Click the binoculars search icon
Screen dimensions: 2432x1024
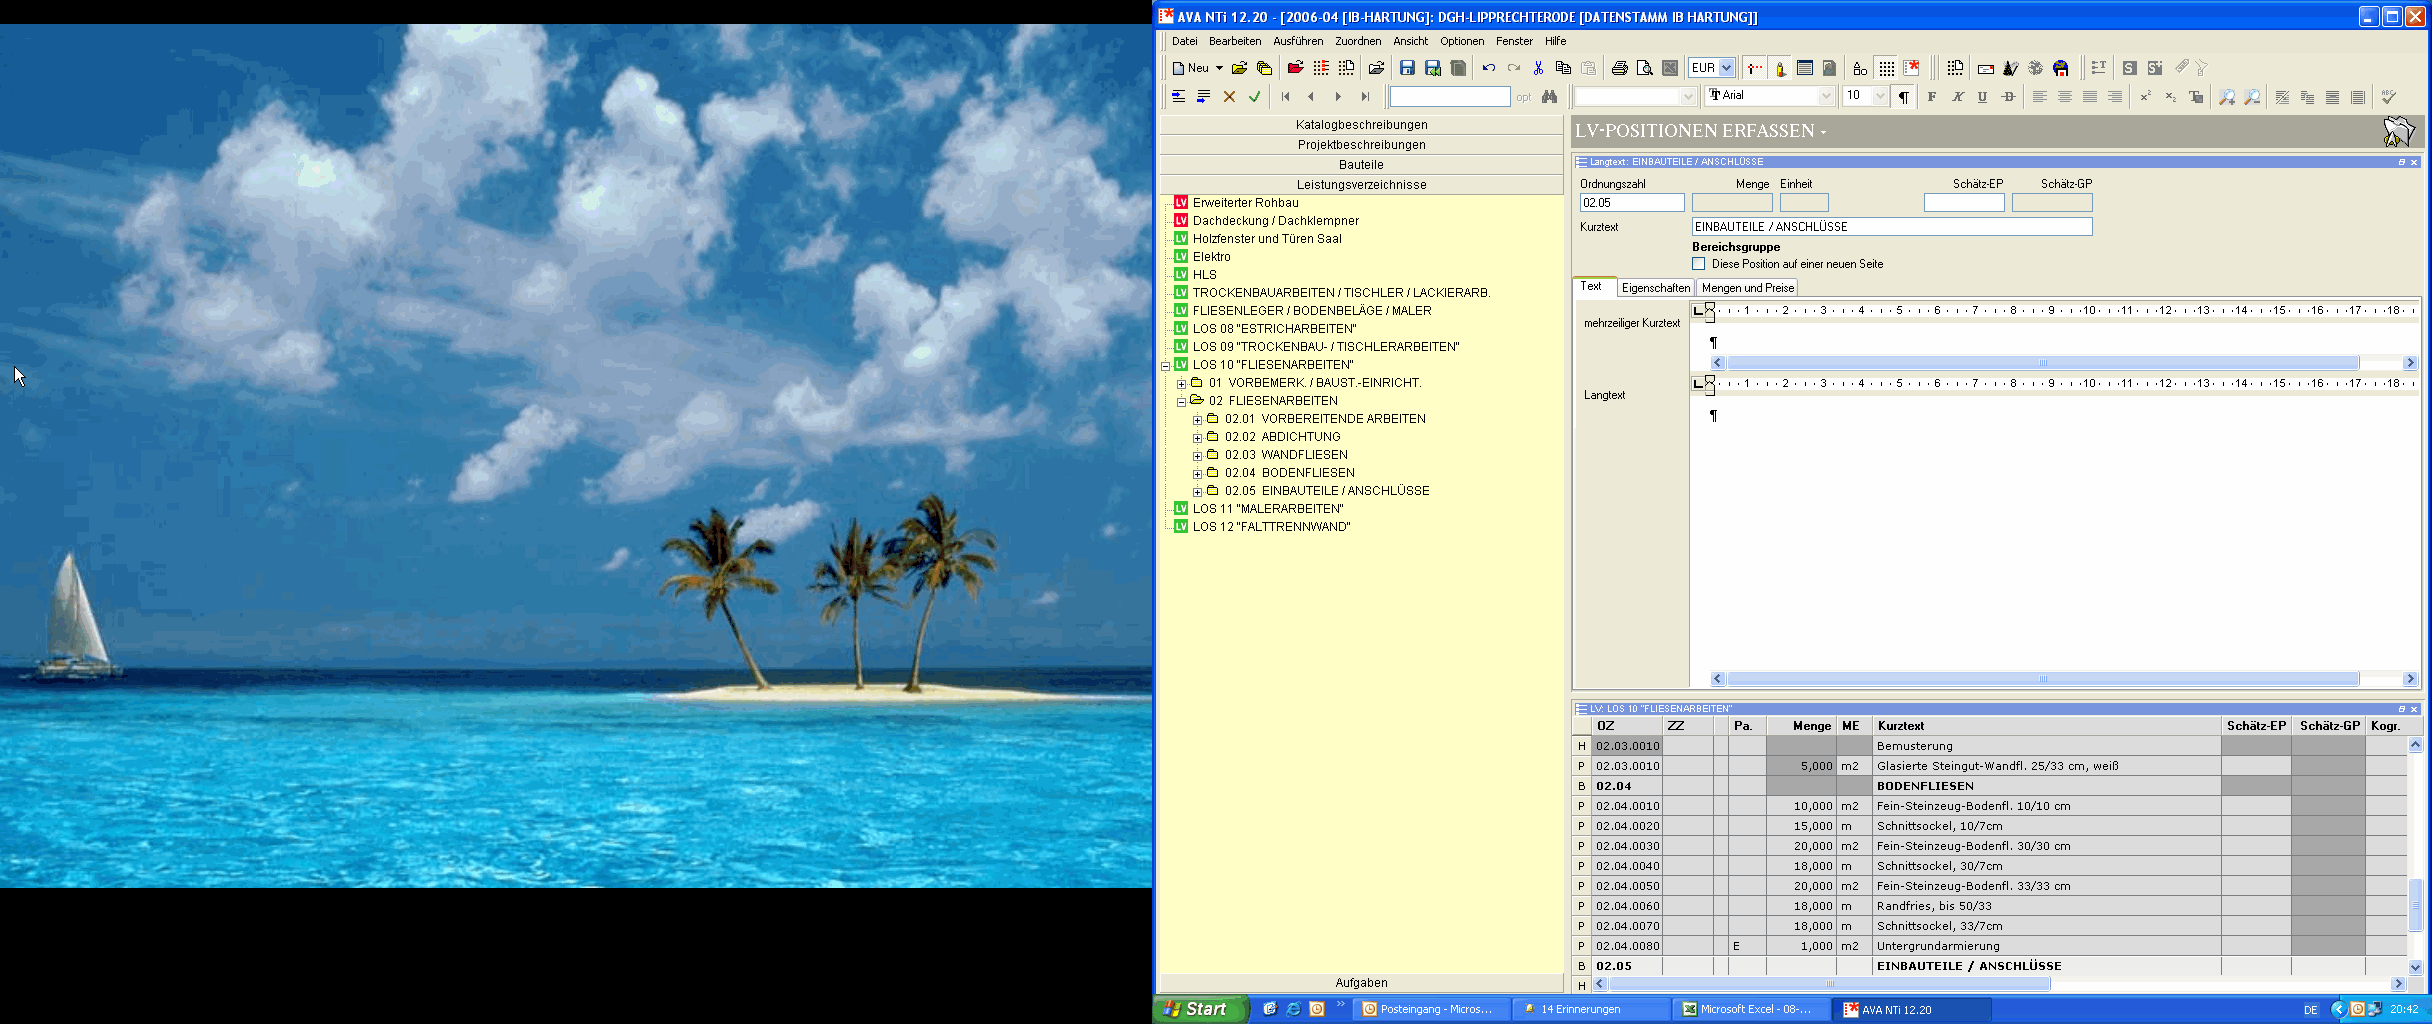tap(1549, 97)
